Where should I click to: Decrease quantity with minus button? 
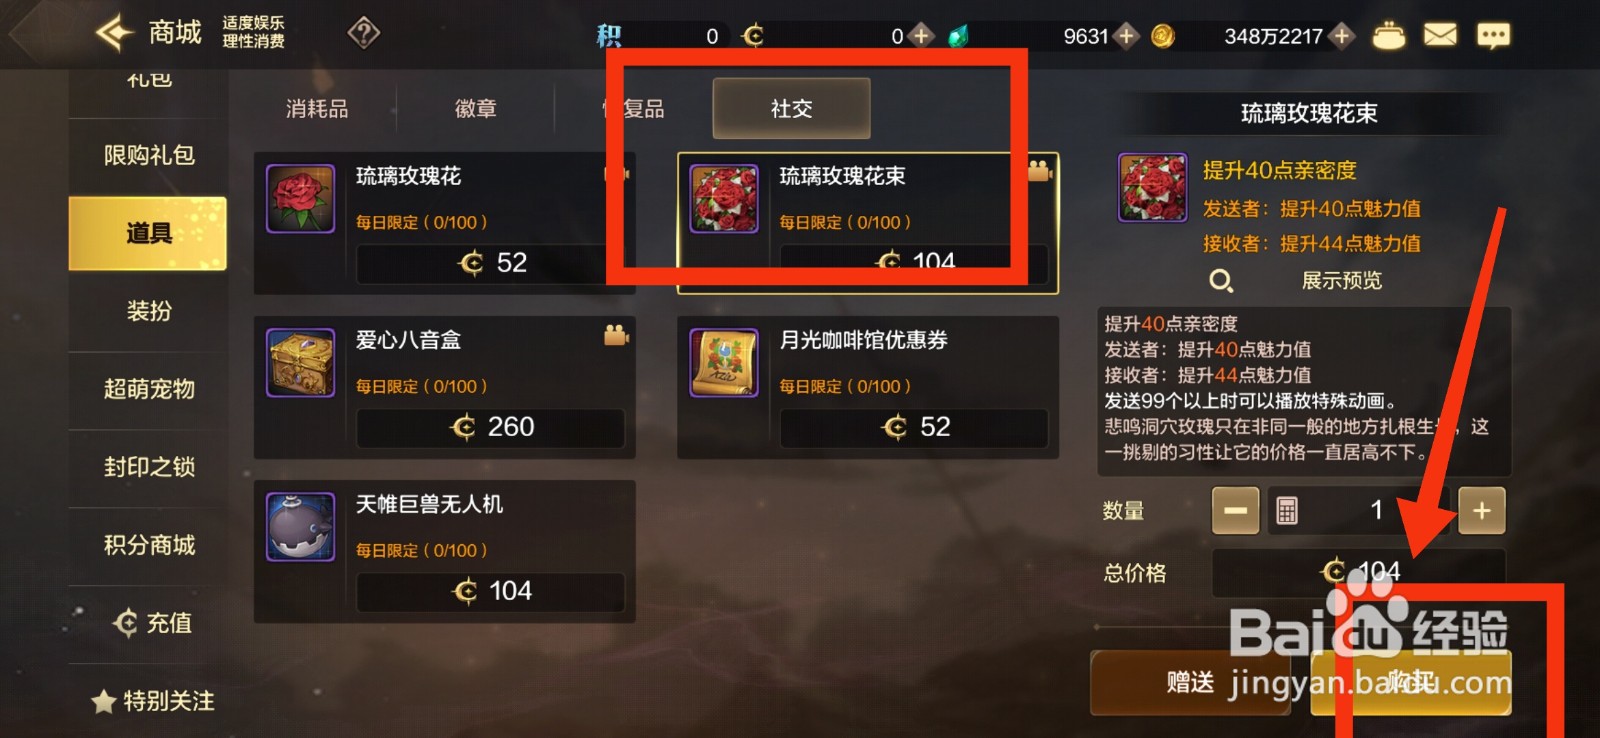tap(1235, 511)
